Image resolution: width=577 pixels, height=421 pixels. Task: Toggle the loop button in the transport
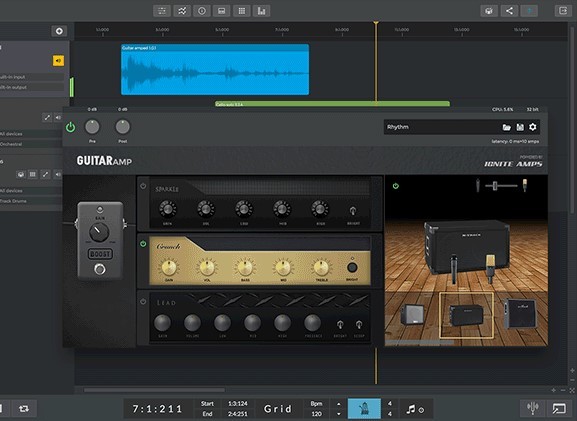click(24, 408)
